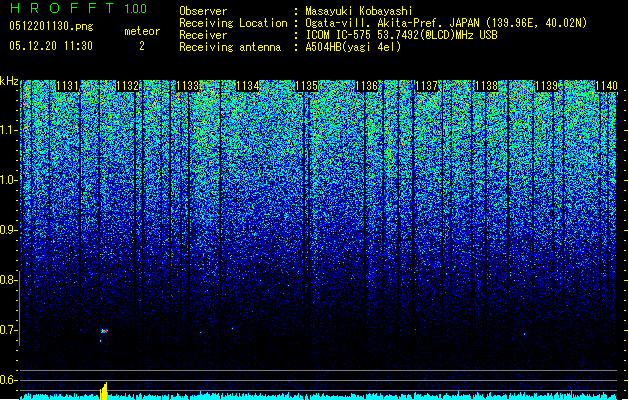
Task: Click the 1.0 kHz axis label
Action: [9, 181]
